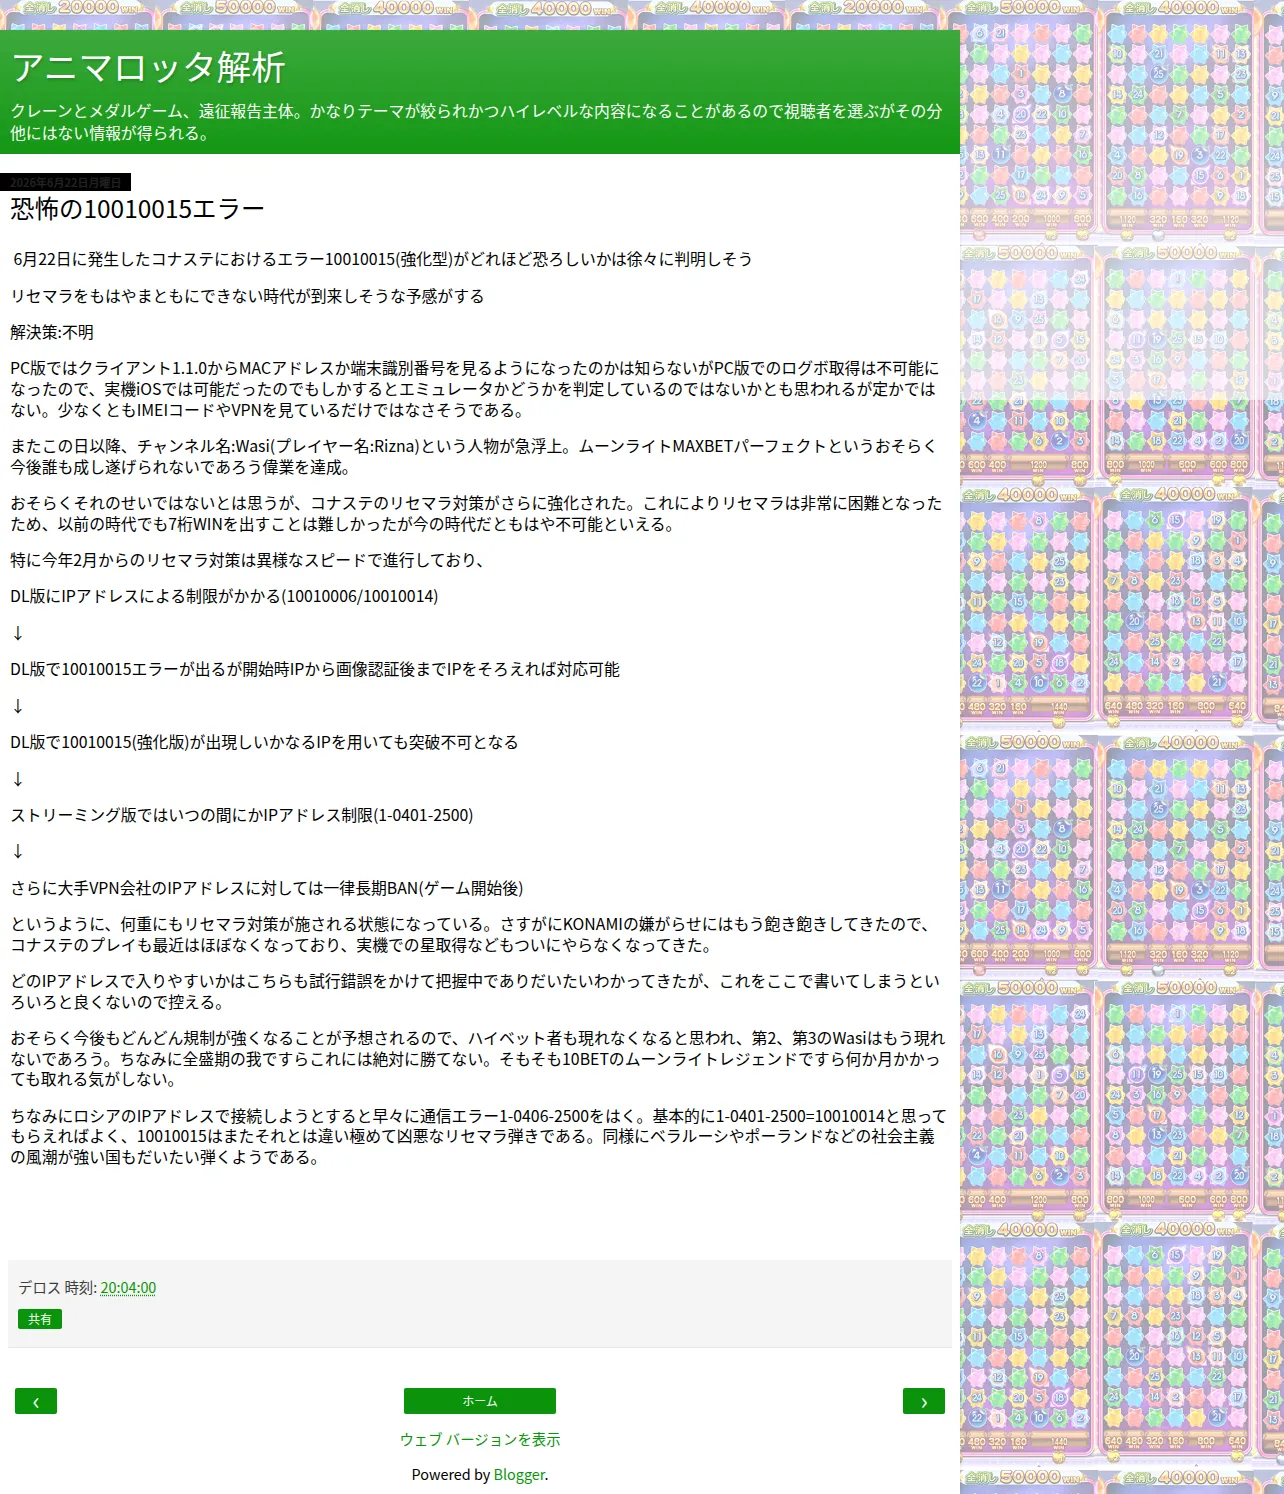Click the paragraph starting おそらくそれのせいではない
The image size is (1284, 1494).
pyautogui.click(x=476, y=513)
